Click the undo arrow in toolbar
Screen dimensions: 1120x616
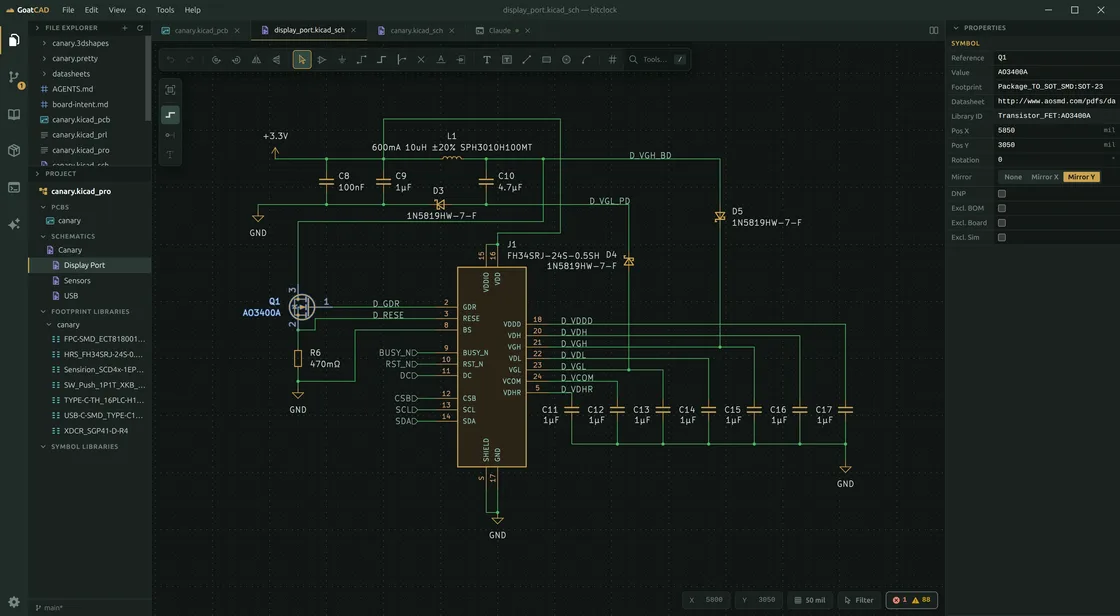coord(170,59)
